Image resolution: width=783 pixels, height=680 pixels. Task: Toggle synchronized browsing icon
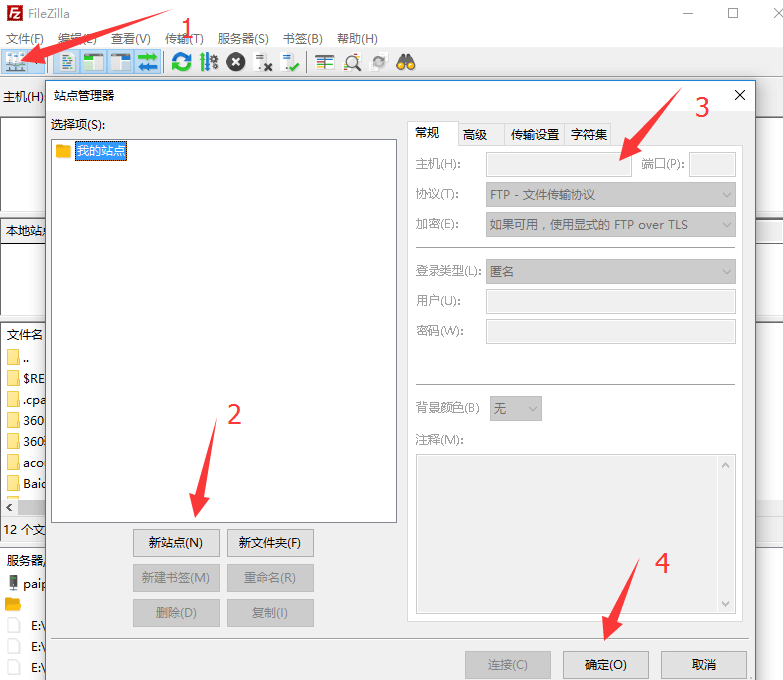coord(379,62)
